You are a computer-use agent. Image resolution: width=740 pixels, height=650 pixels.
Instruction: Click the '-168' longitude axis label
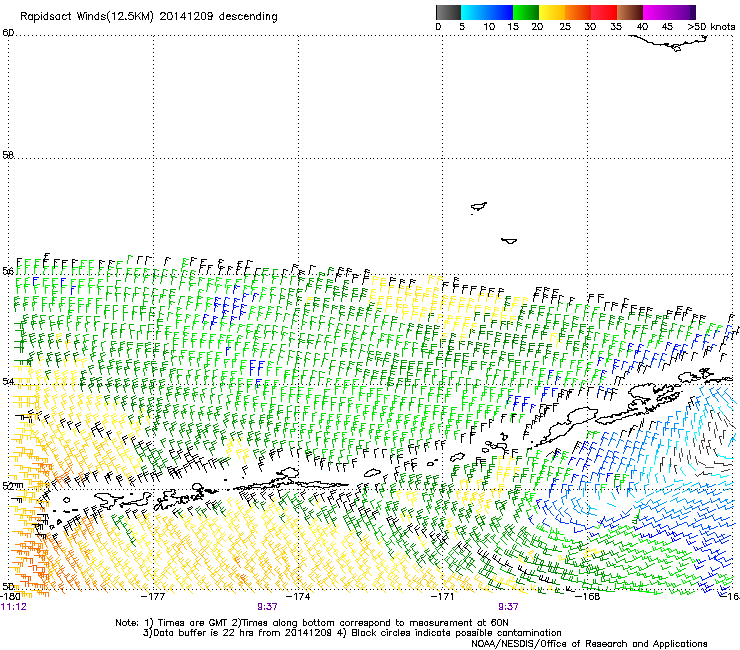(x=588, y=596)
